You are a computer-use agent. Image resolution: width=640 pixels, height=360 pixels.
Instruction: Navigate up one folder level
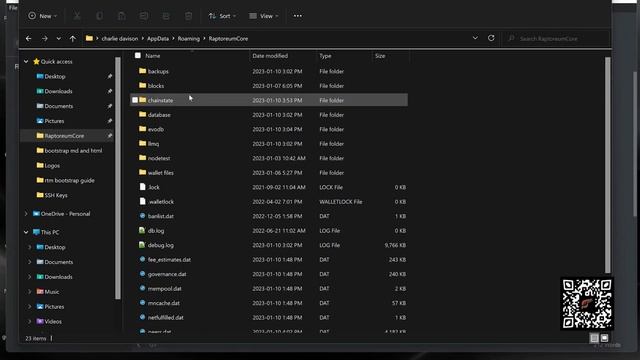point(73,38)
